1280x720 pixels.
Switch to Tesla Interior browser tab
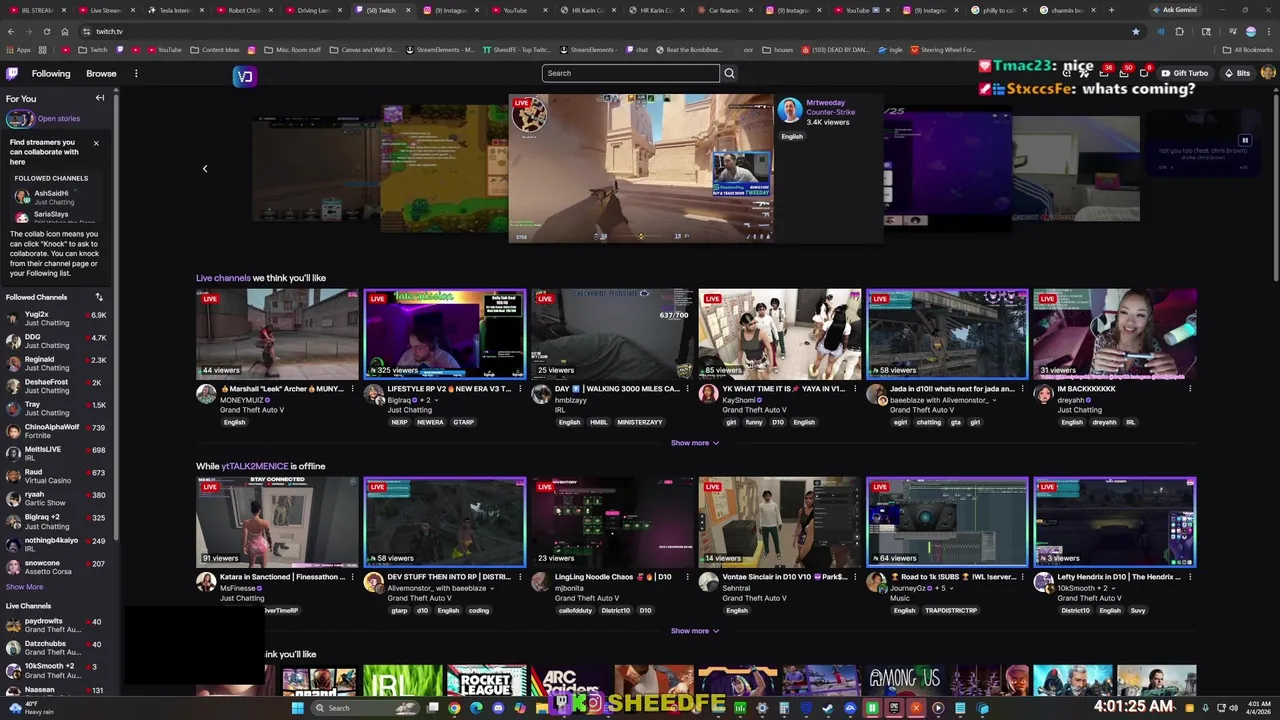[x=175, y=10]
